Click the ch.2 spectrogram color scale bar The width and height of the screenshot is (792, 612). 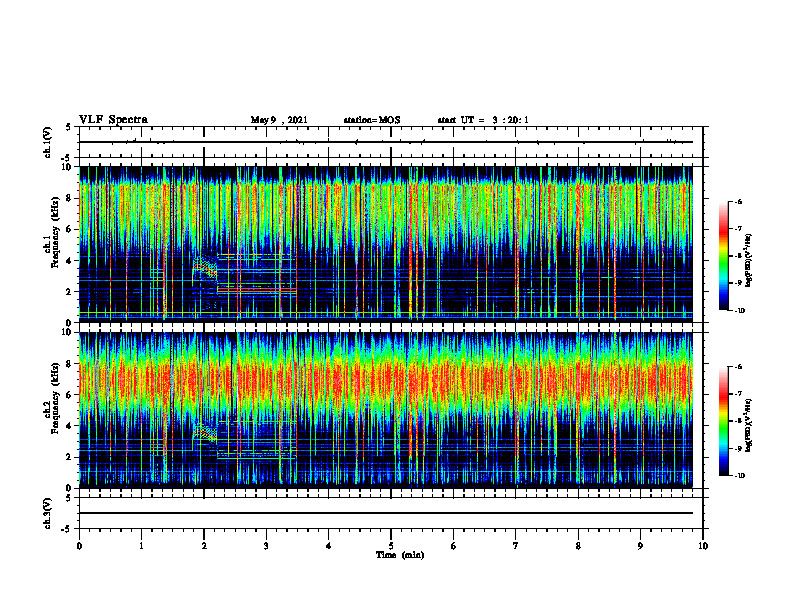pyautogui.click(x=724, y=421)
